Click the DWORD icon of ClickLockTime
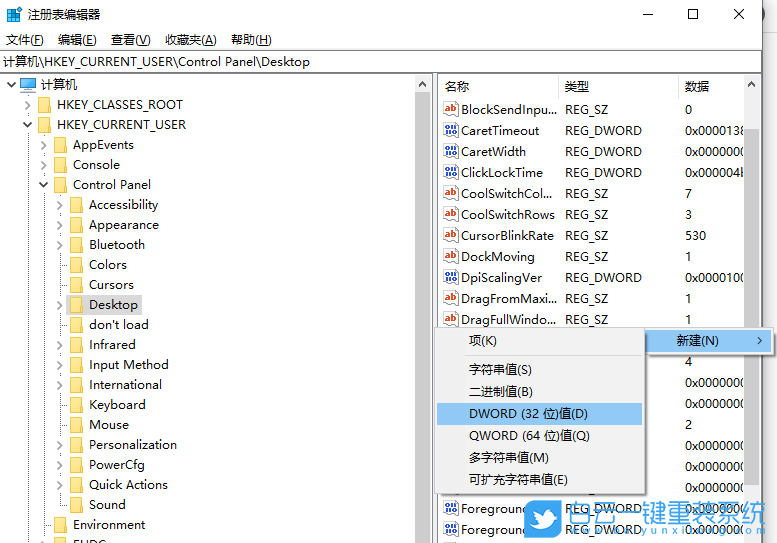The height and width of the screenshot is (543, 777). coord(450,172)
